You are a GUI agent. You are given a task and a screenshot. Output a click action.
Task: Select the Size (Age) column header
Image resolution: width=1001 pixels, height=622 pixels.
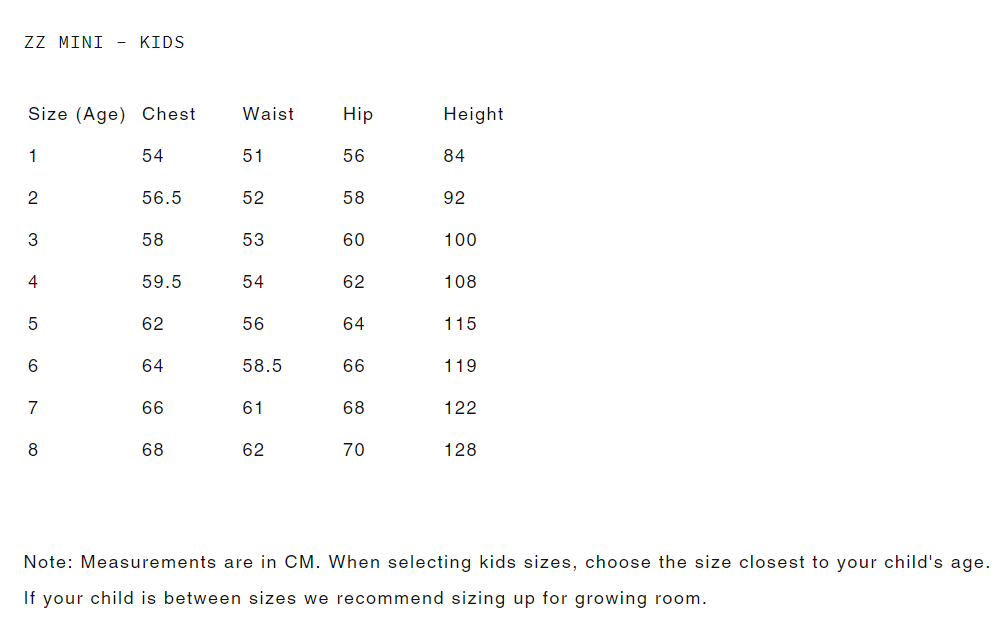tap(77, 114)
